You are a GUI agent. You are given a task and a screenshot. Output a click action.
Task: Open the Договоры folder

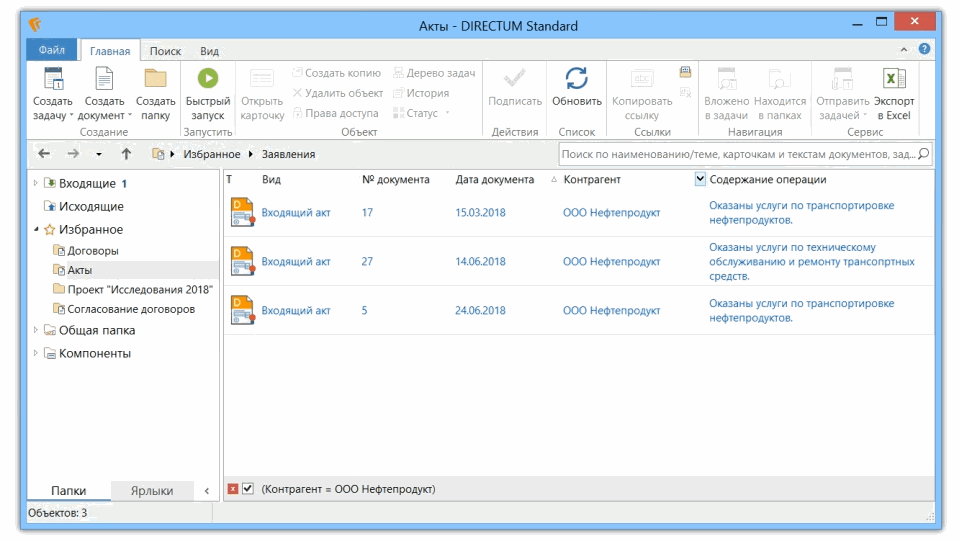click(93, 250)
